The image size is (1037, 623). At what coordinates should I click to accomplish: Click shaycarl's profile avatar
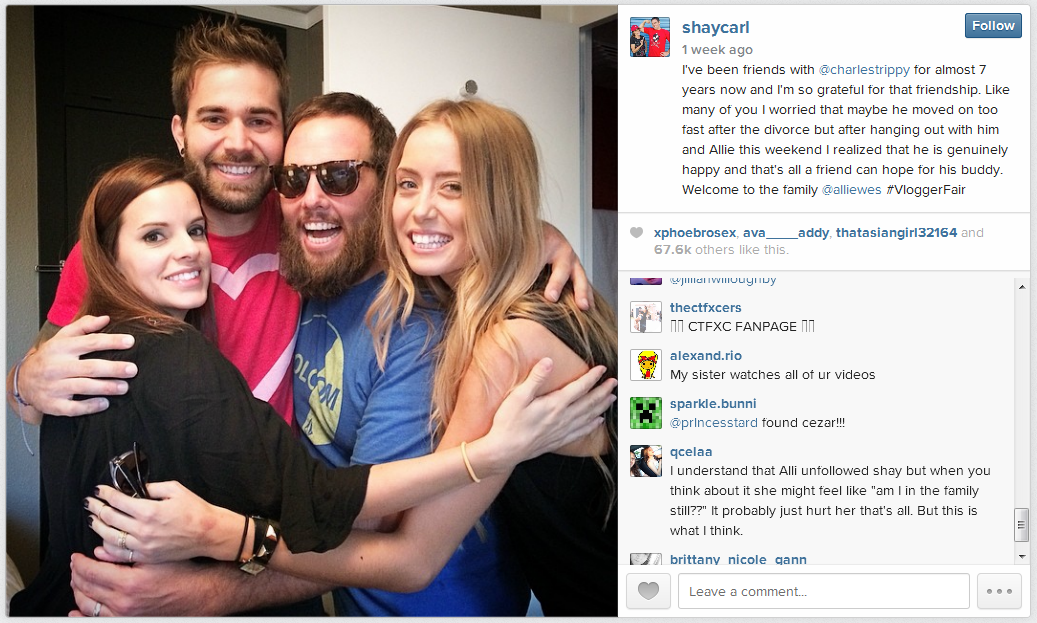click(649, 37)
